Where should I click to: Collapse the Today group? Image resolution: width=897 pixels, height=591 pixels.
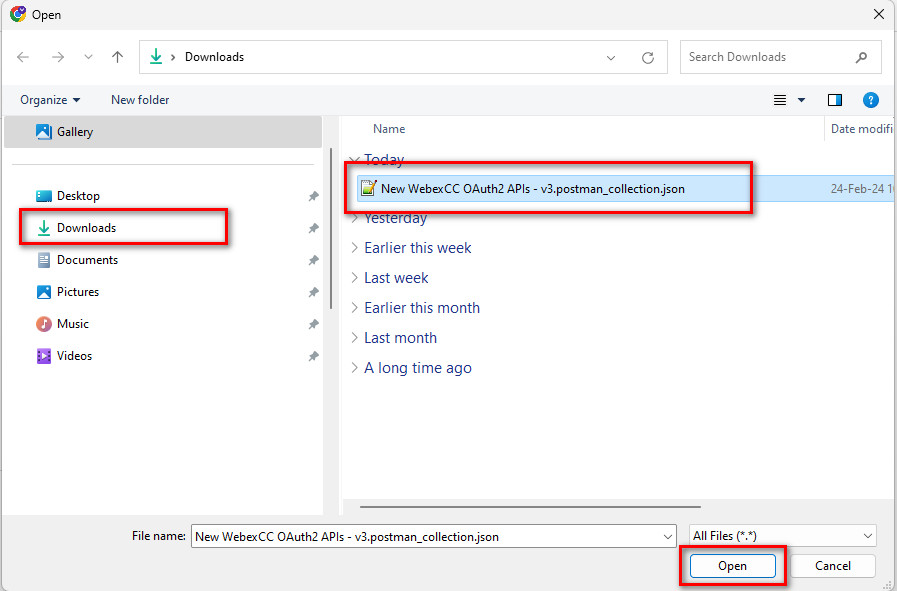[x=355, y=160]
